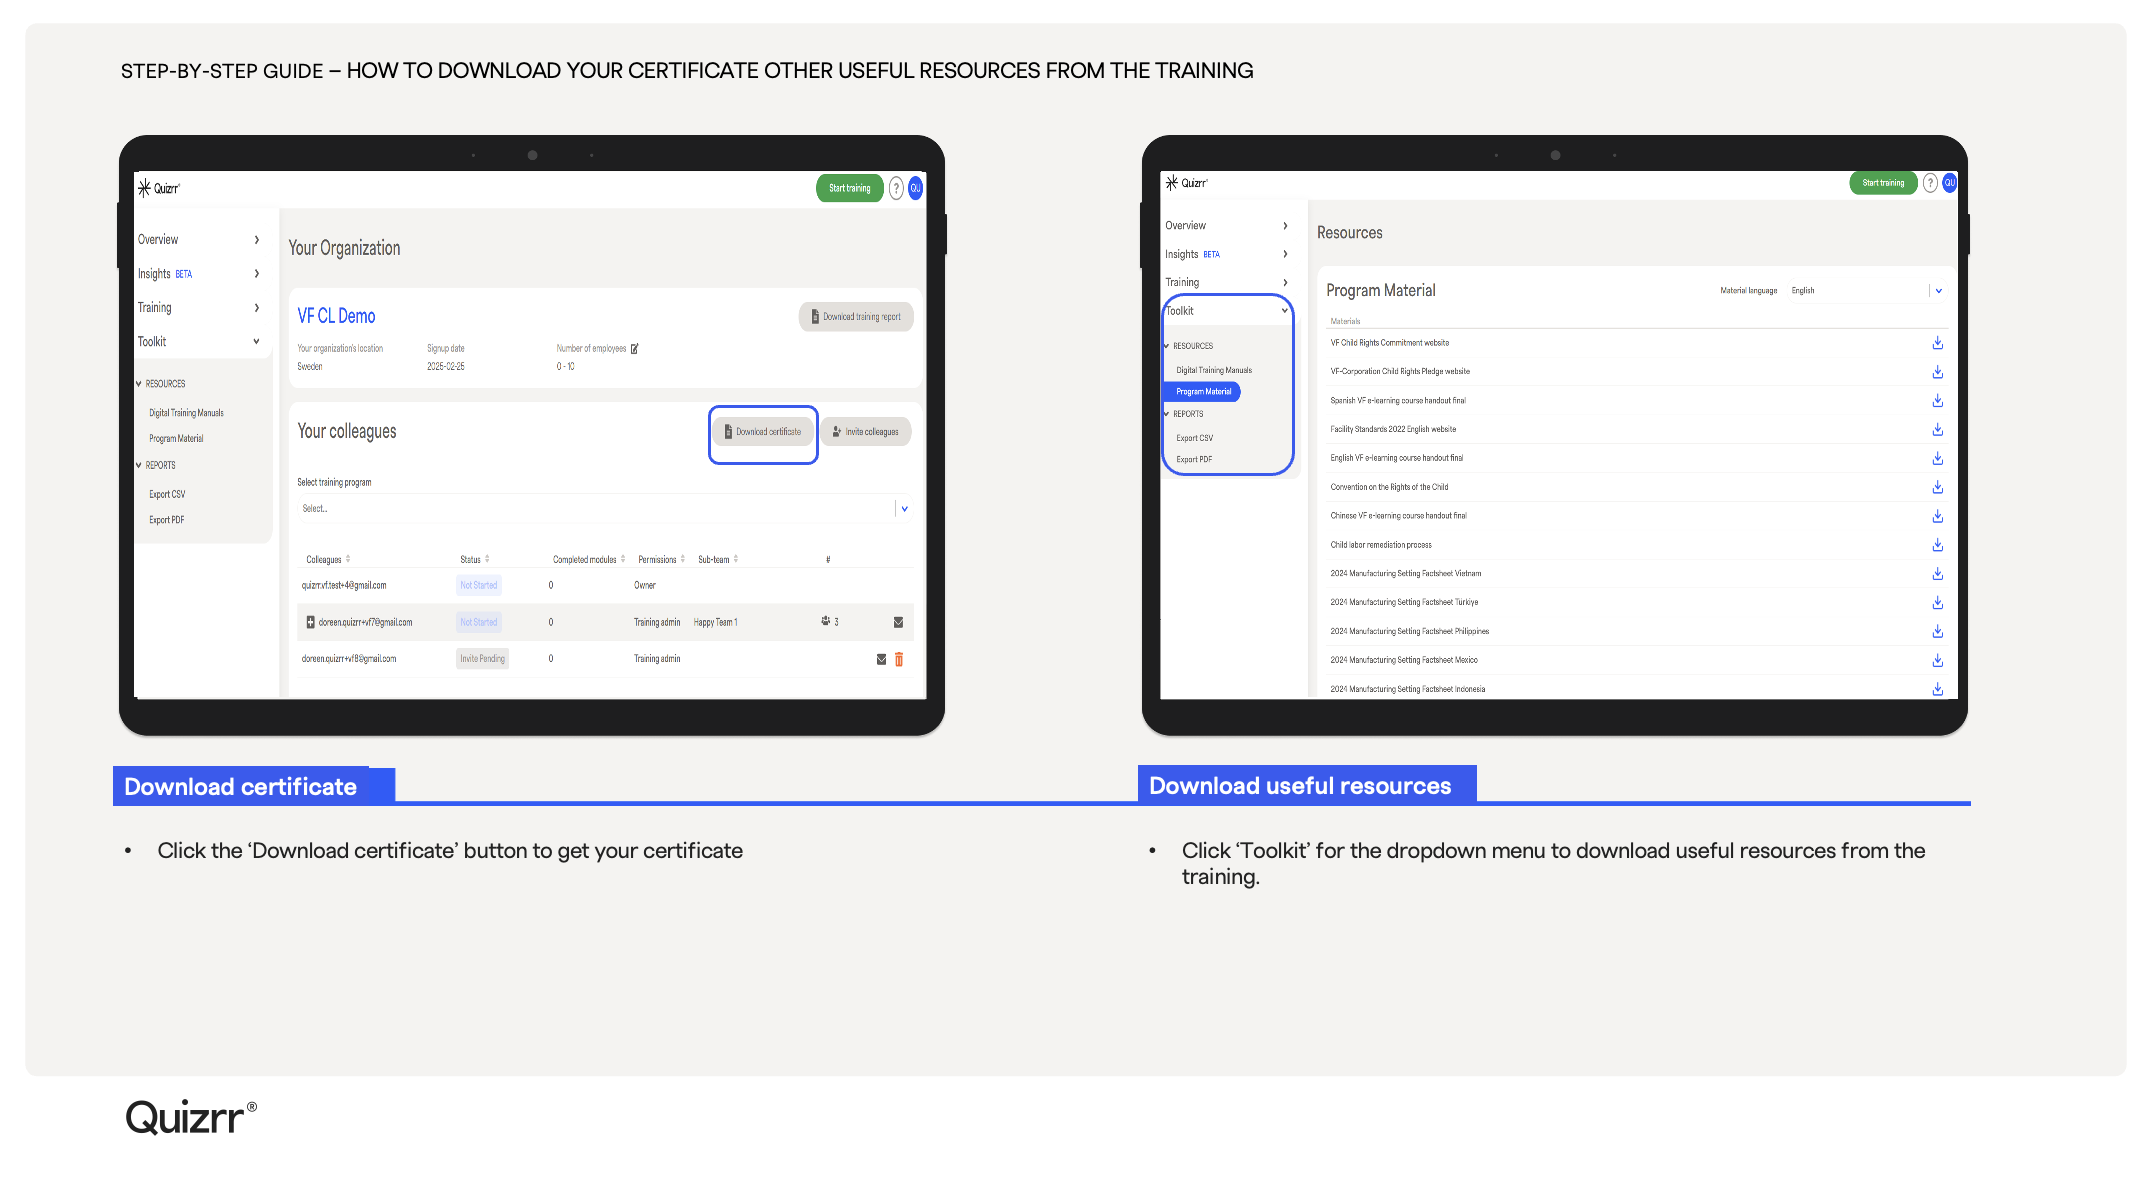Open Export CSV on Your Organization sidebar

[x=167, y=494]
